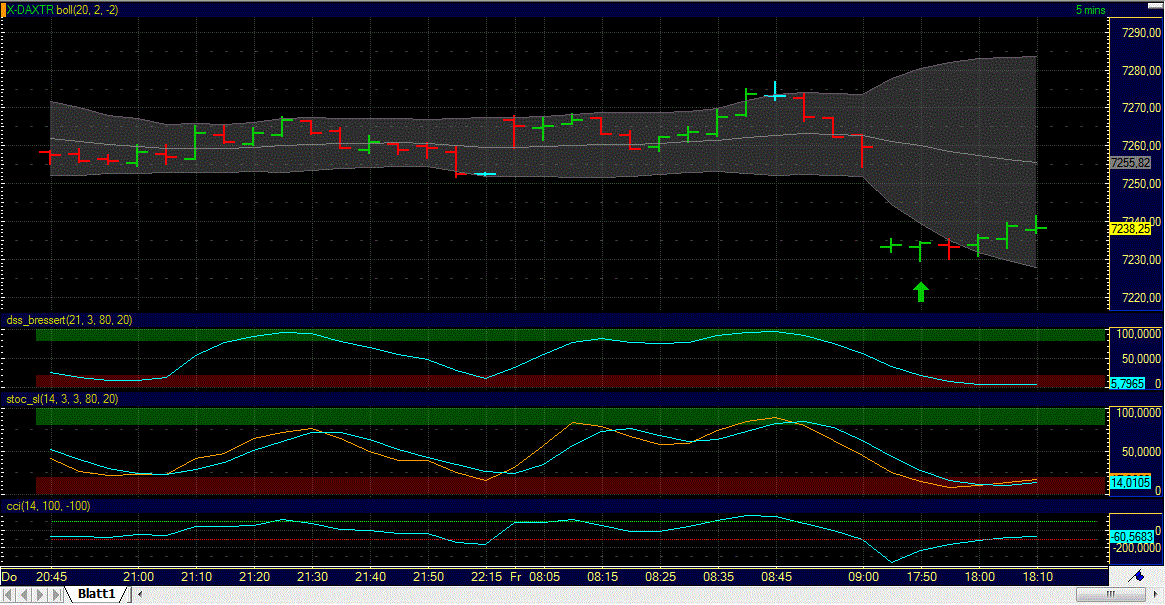This screenshot has height=605, width=1165.
Task: Click the blue flag icon above the horizontal scrollbar
Action: point(1139,577)
